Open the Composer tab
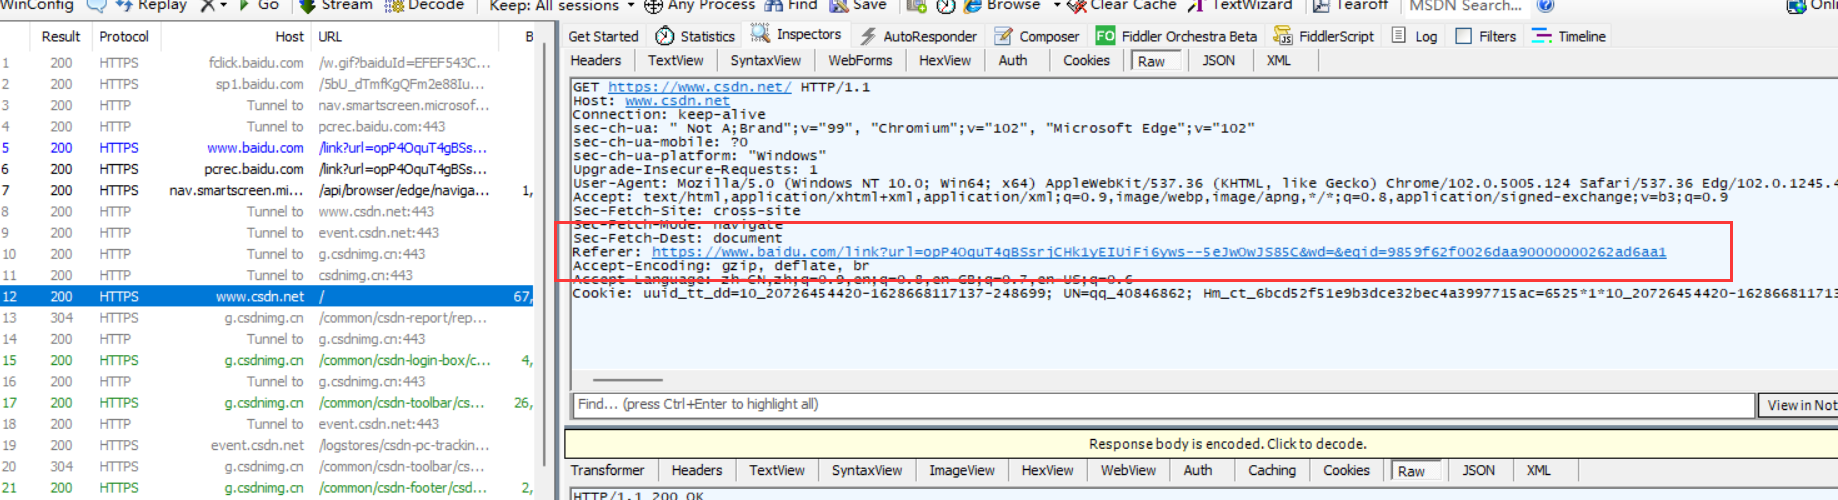1838x500 pixels. (x=1037, y=36)
